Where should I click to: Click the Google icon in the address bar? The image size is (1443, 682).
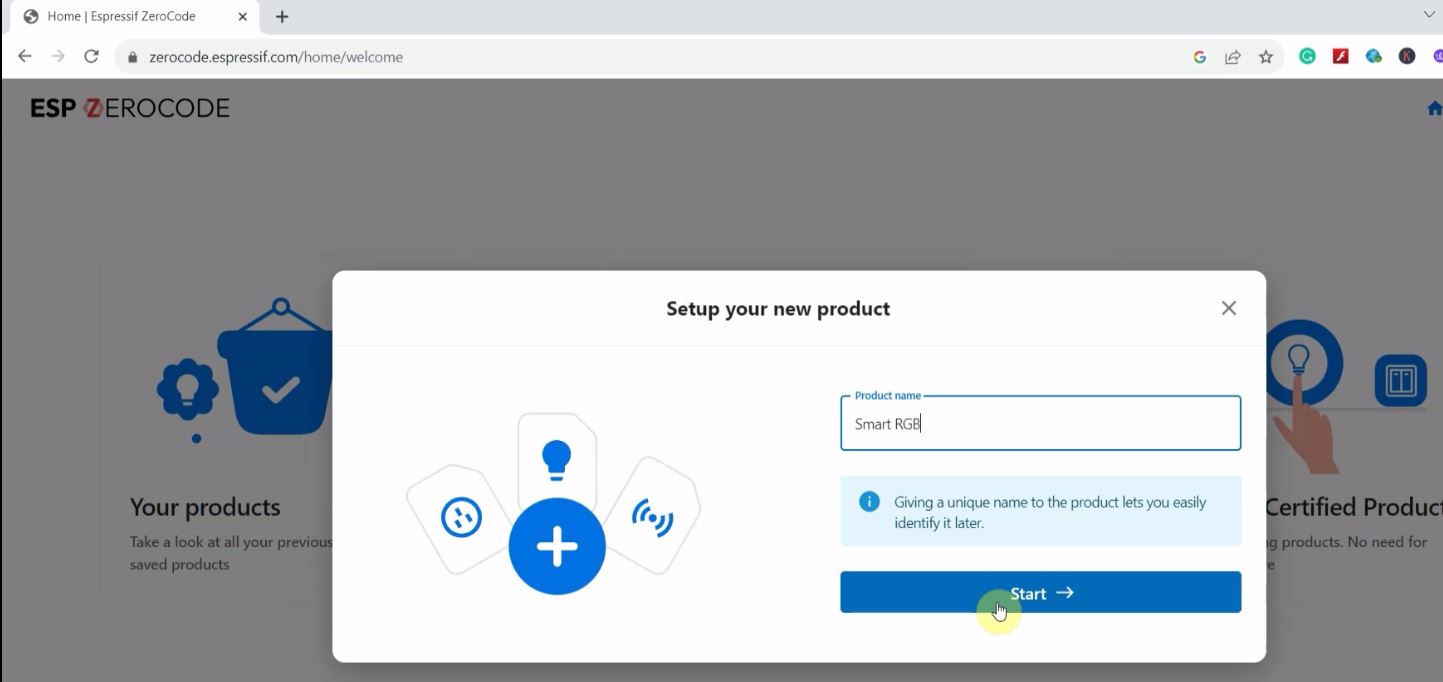pyautogui.click(x=1200, y=57)
